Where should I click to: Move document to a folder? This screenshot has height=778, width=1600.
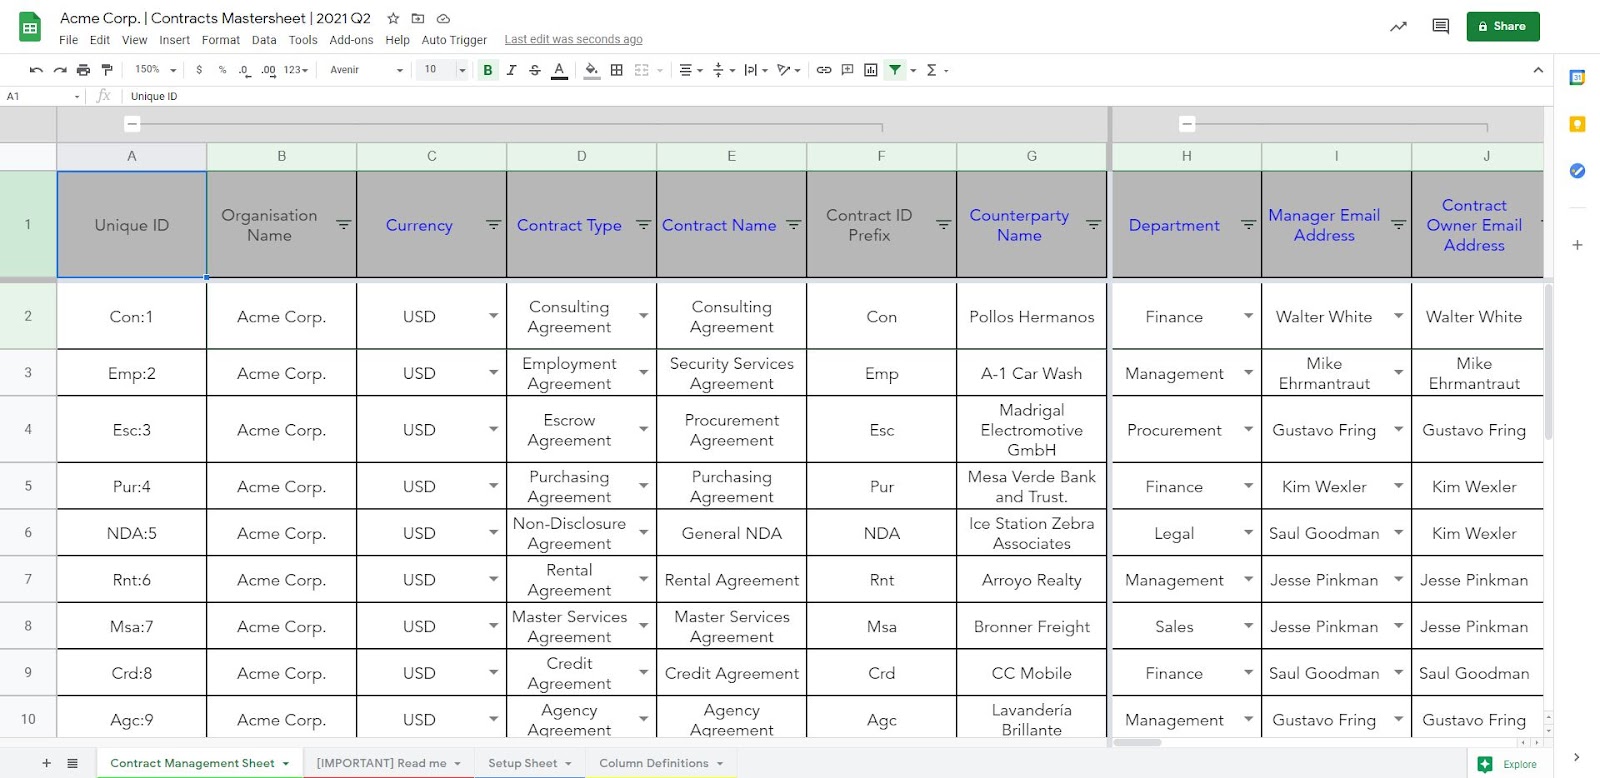(x=418, y=18)
